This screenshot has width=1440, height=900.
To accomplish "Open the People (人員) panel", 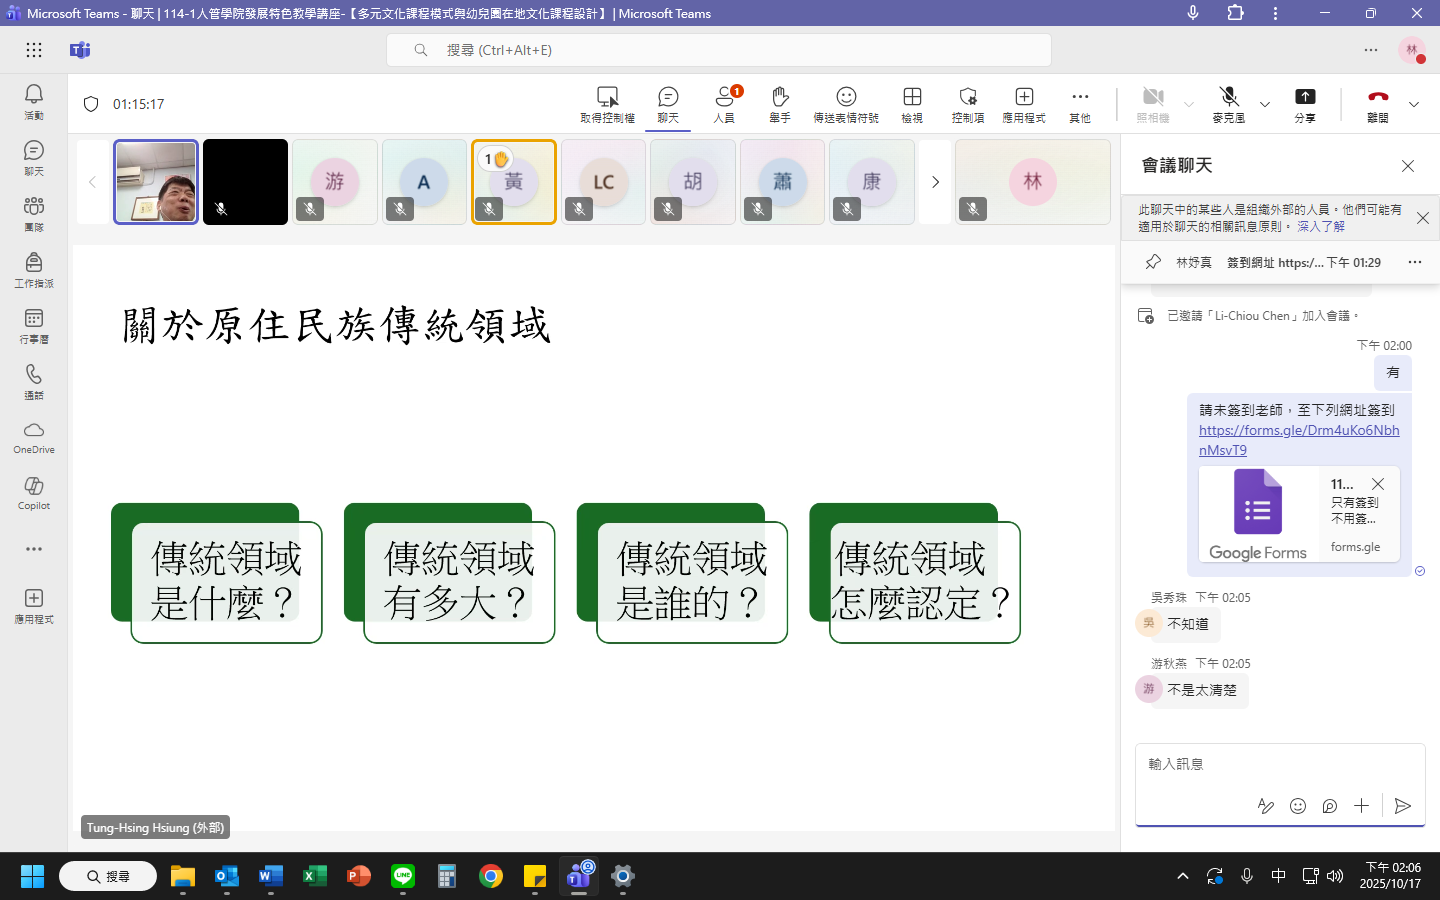I will point(724,97).
